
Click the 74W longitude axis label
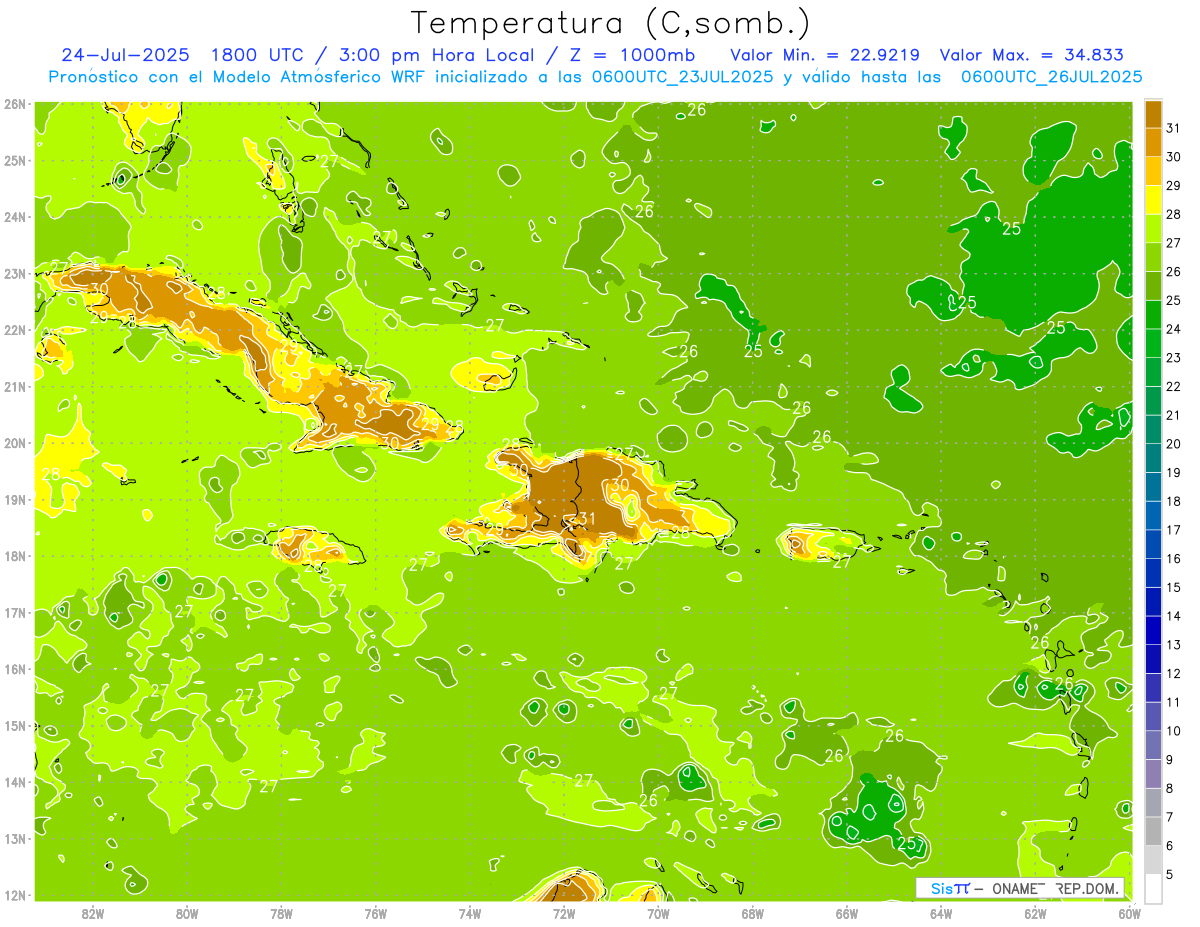[x=469, y=912]
